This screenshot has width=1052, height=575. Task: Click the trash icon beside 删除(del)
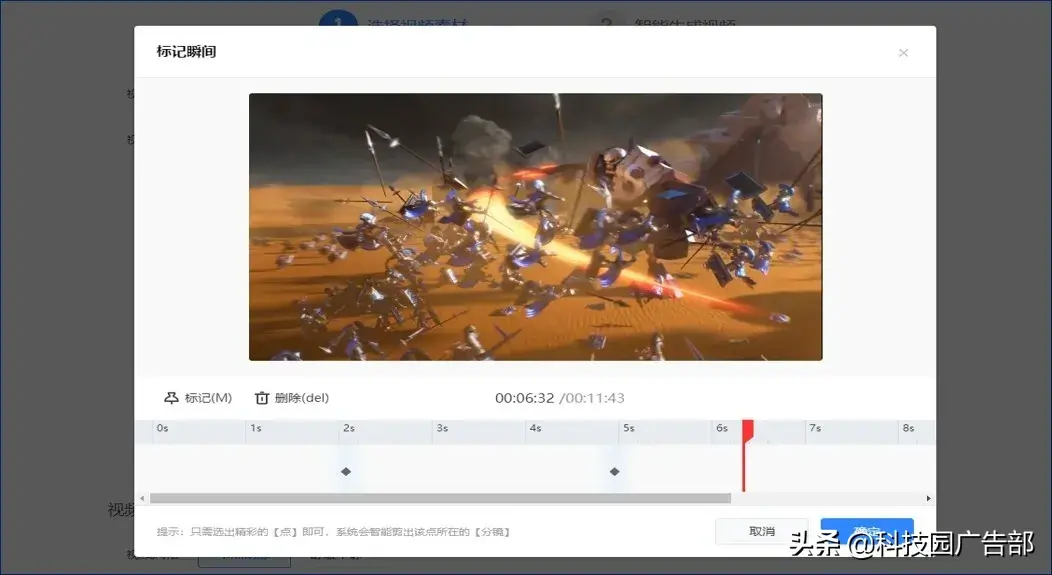coord(262,398)
